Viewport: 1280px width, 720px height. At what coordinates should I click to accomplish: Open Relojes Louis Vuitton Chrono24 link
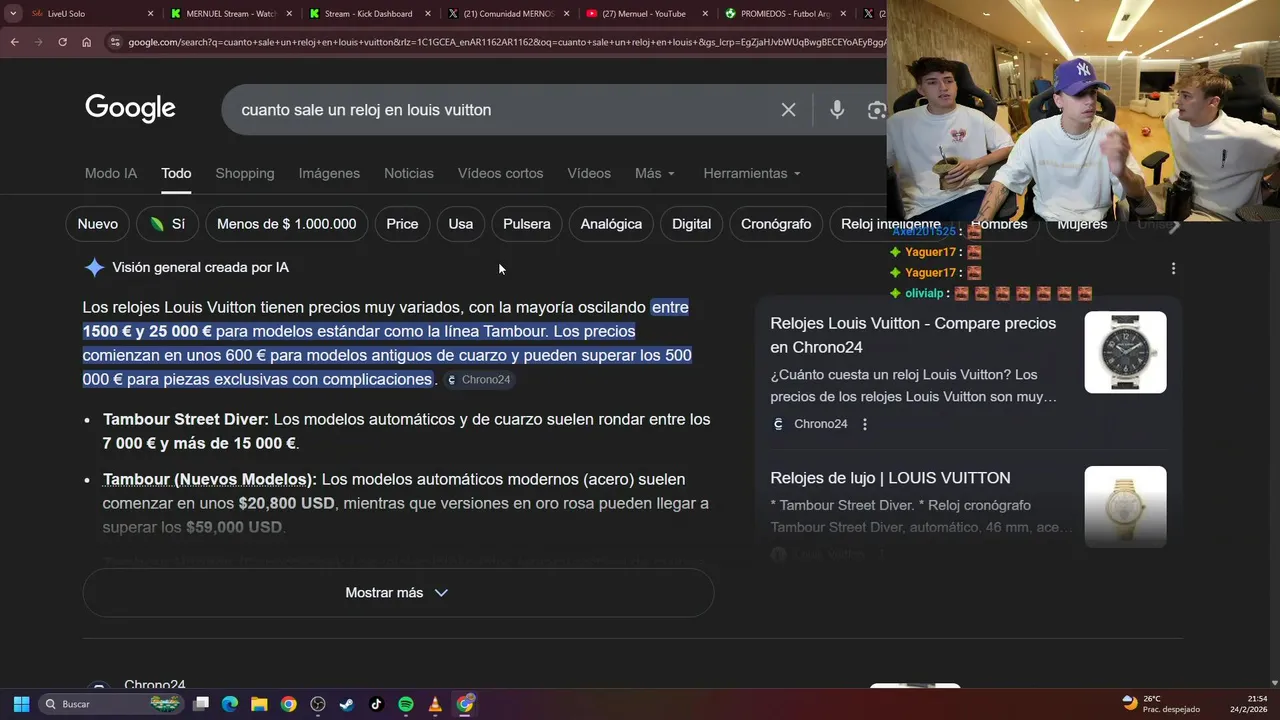point(913,335)
